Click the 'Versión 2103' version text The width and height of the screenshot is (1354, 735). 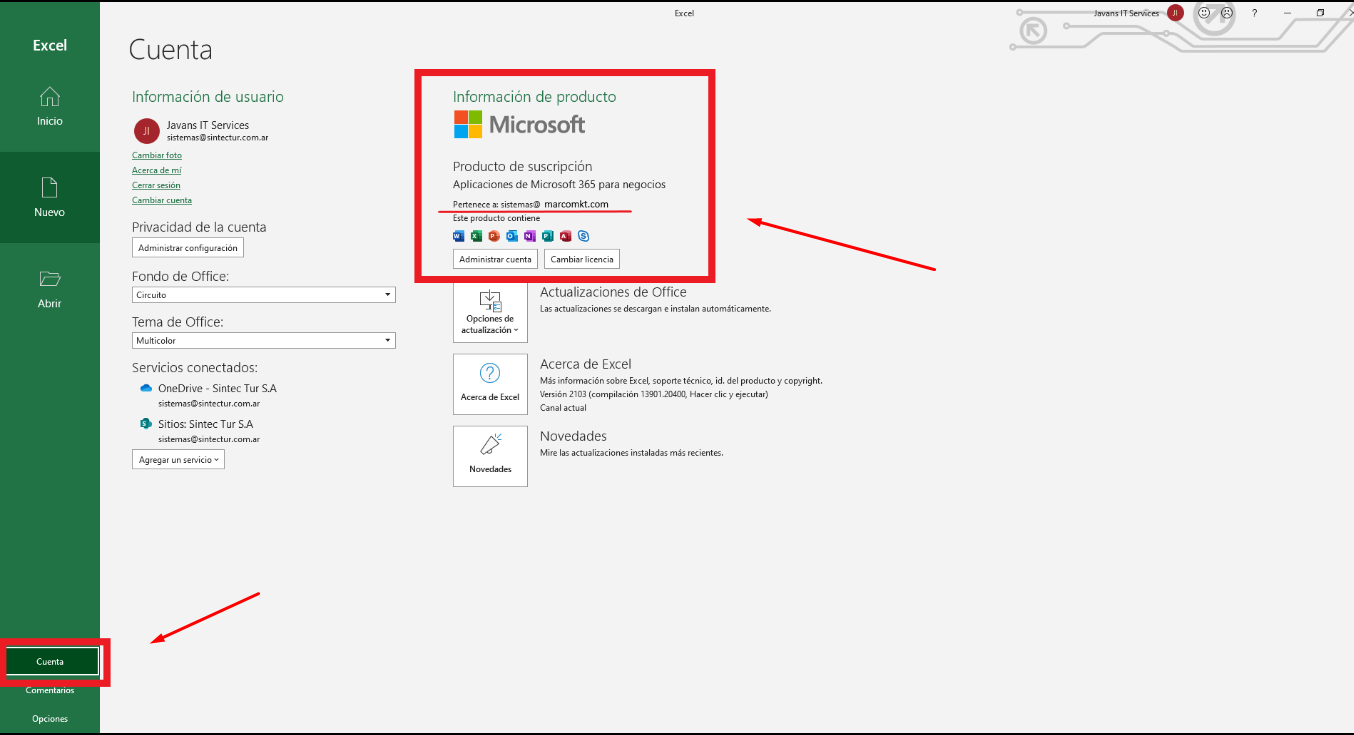654,394
